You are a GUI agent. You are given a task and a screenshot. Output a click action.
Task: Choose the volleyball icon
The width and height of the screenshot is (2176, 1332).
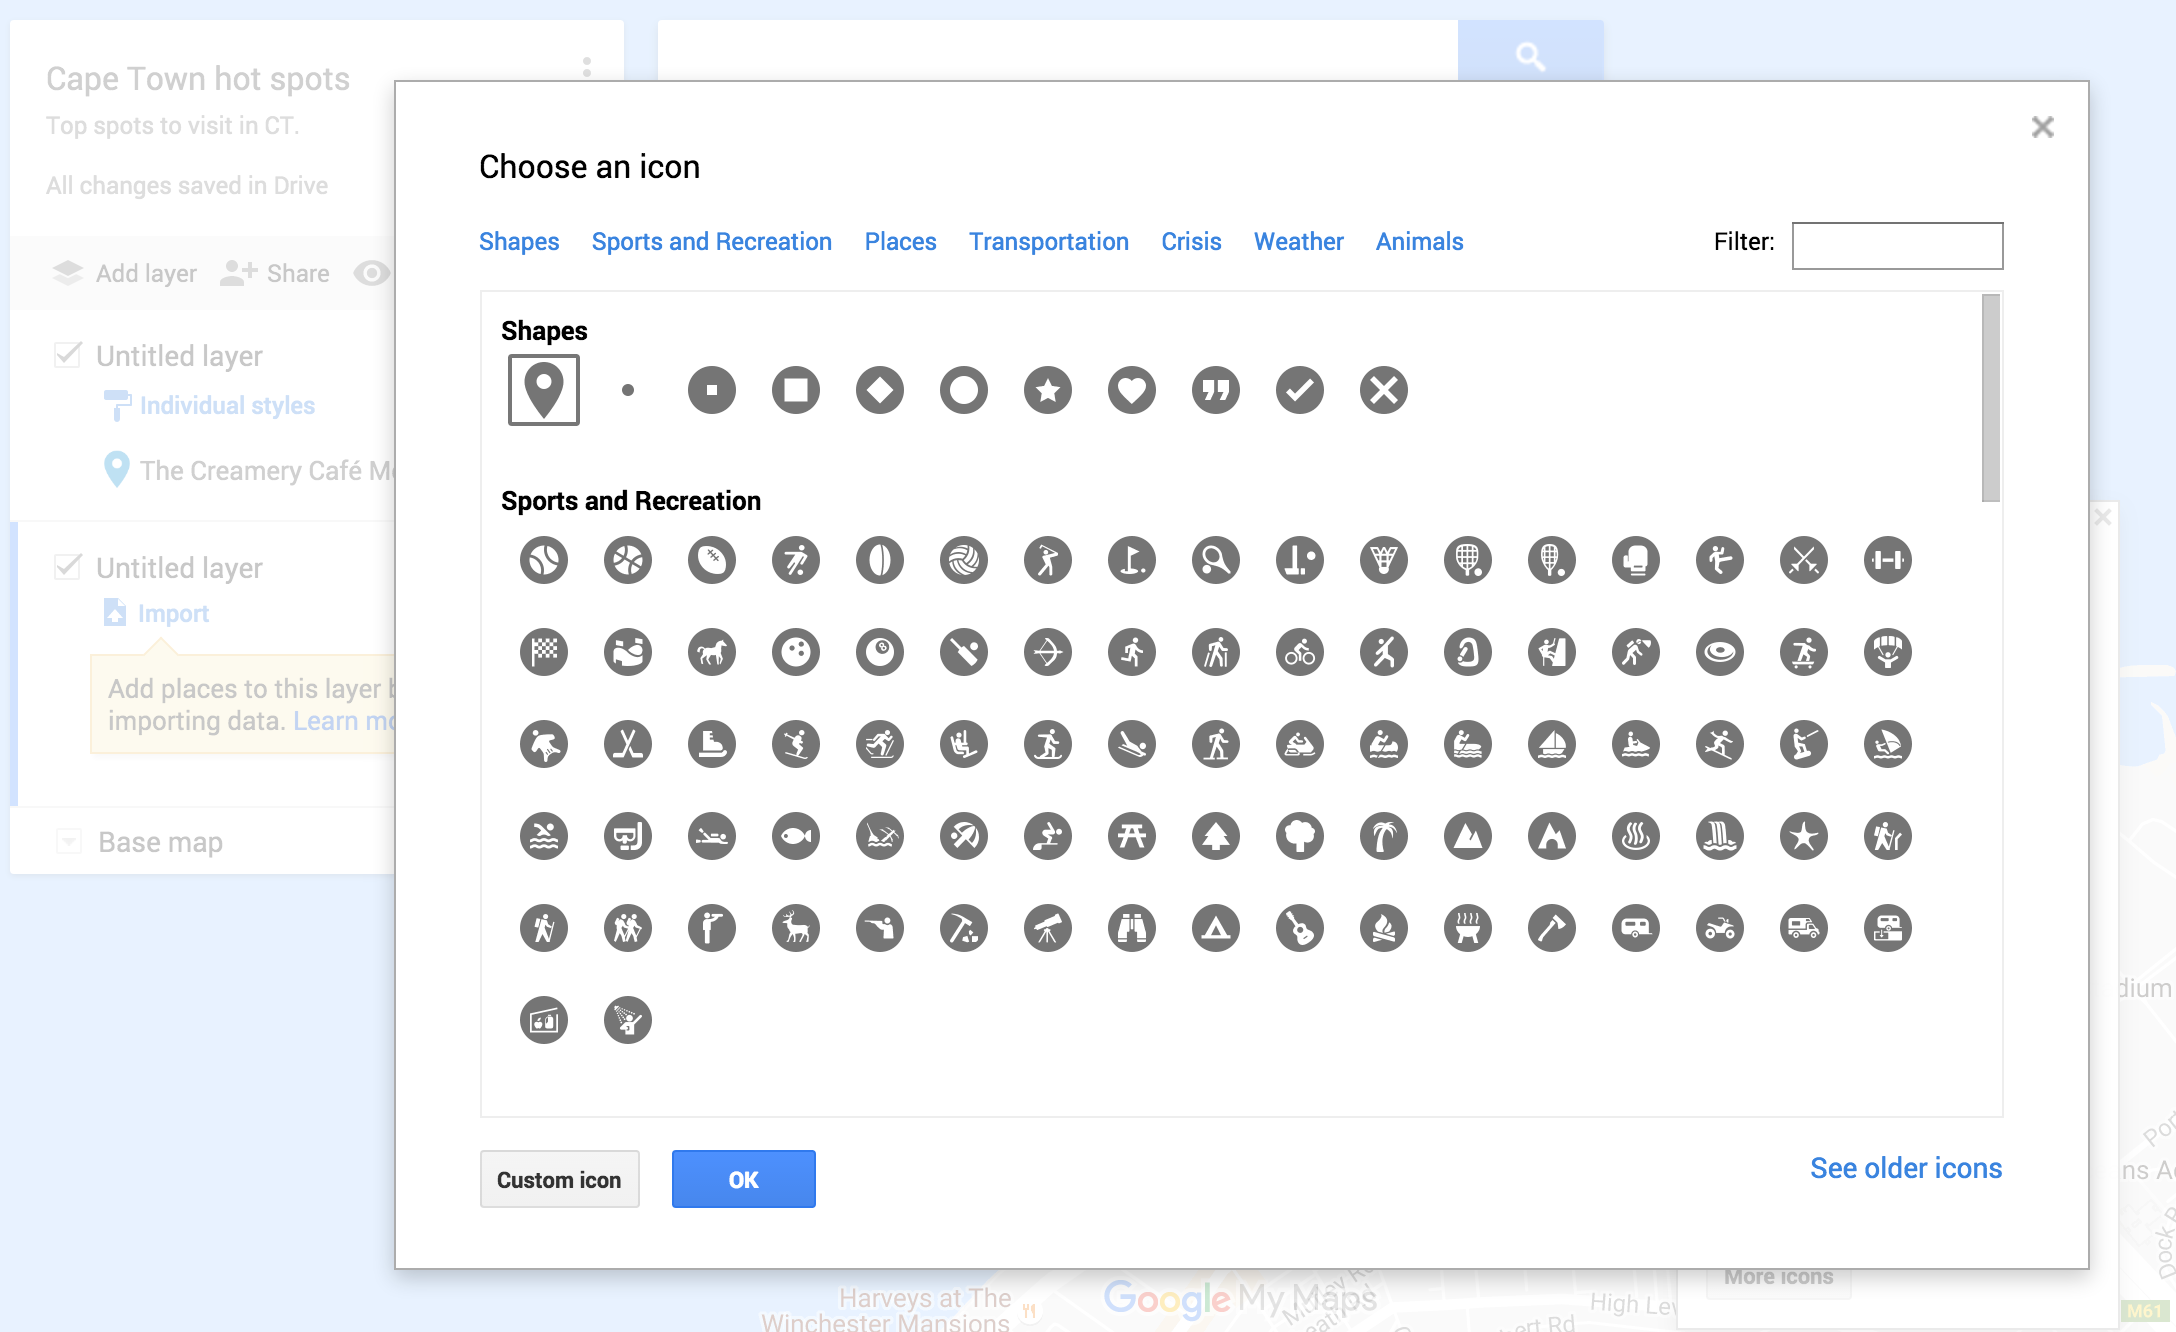pyautogui.click(x=964, y=561)
